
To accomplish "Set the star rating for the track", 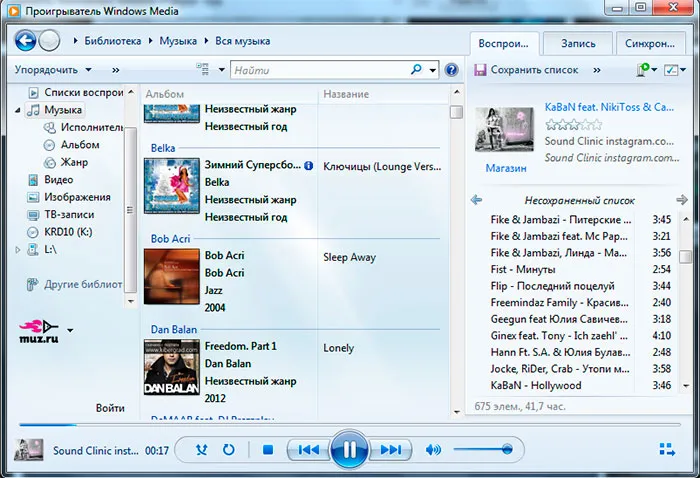I will [x=573, y=125].
